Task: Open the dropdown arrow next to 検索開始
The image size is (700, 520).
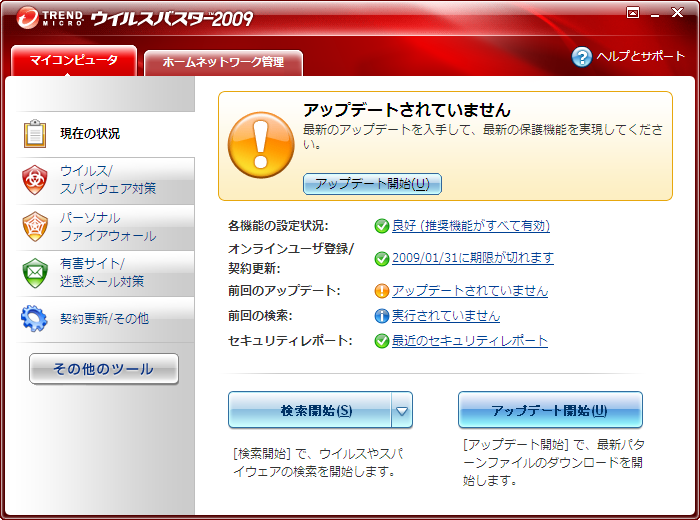Action: point(402,410)
